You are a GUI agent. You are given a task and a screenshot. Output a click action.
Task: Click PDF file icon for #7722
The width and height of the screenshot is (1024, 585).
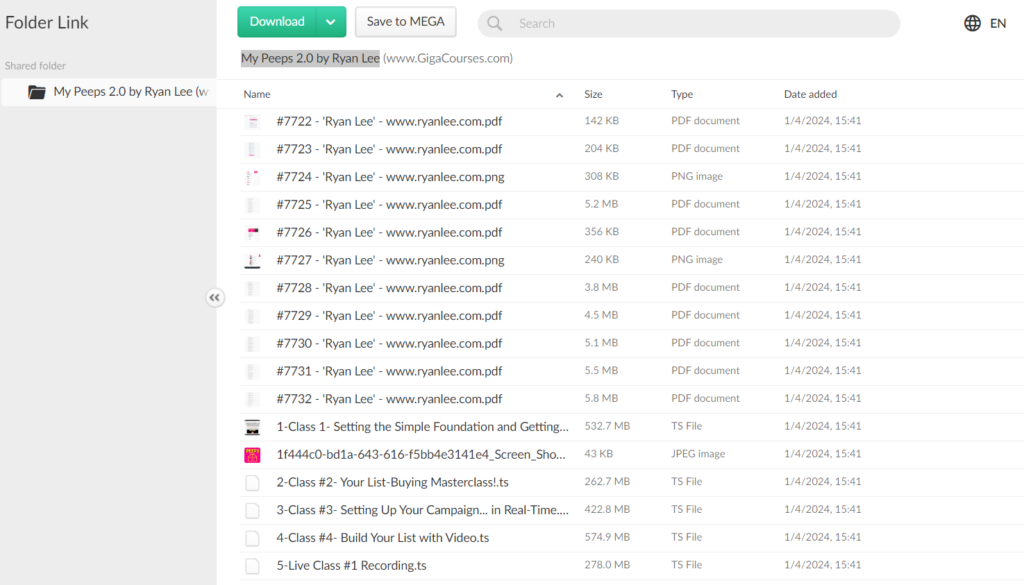point(252,121)
